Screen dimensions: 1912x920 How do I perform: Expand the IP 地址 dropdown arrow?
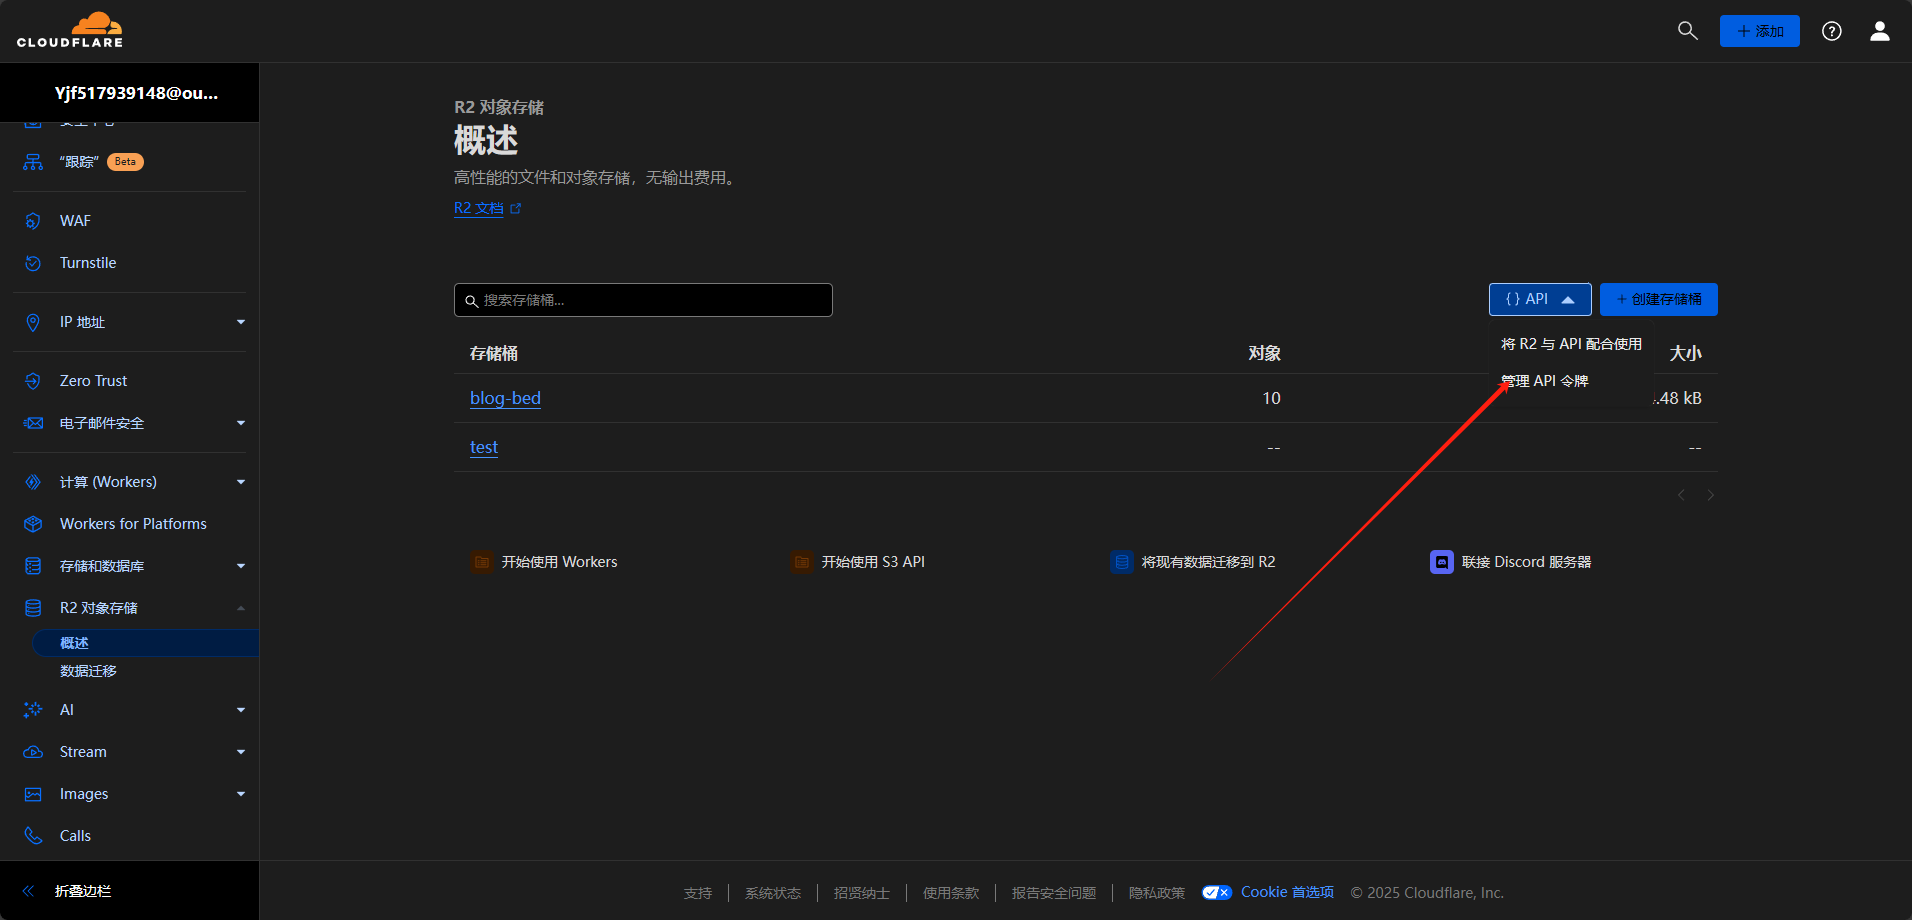click(x=241, y=322)
